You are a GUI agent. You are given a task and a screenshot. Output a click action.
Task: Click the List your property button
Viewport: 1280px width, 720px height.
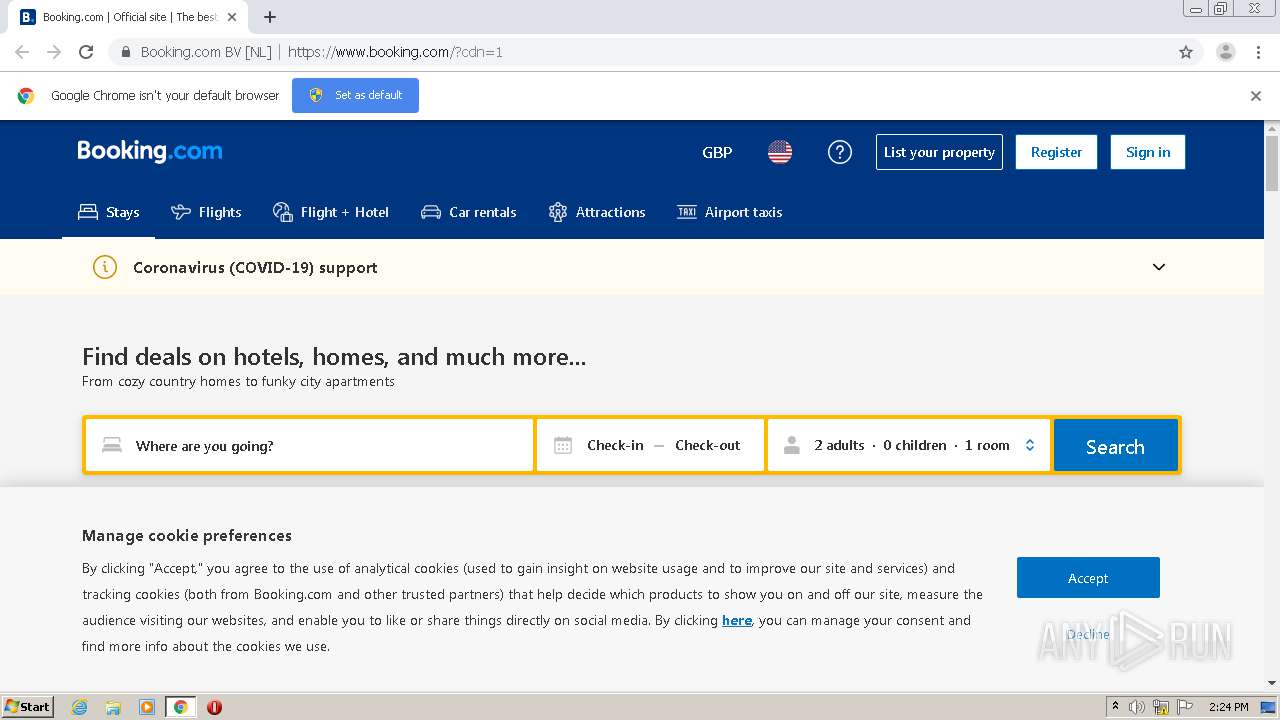939,152
